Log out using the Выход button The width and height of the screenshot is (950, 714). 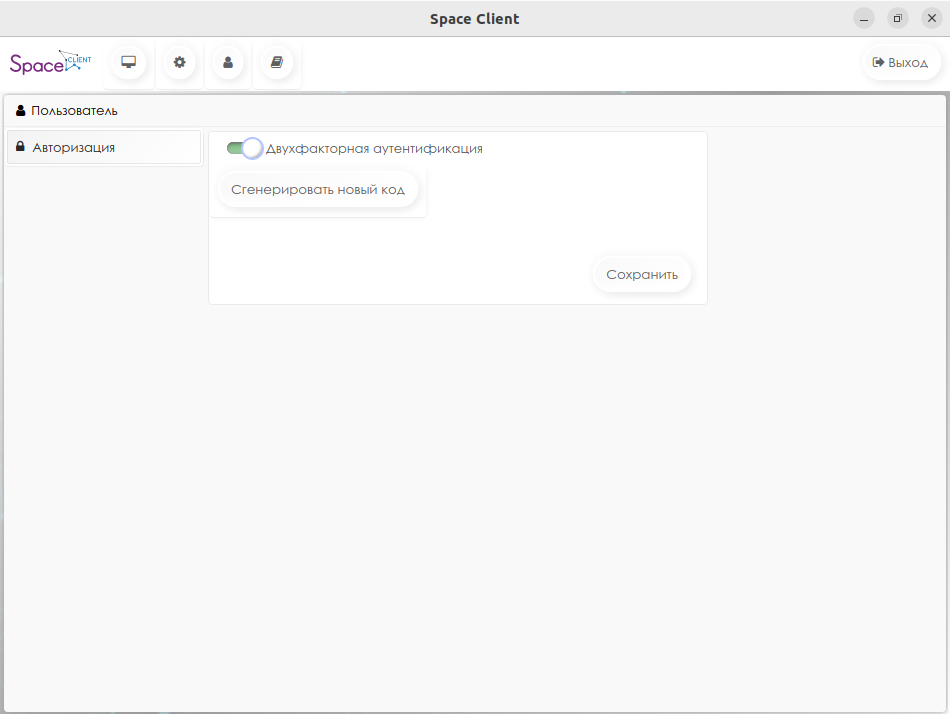[x=901, y=62]
